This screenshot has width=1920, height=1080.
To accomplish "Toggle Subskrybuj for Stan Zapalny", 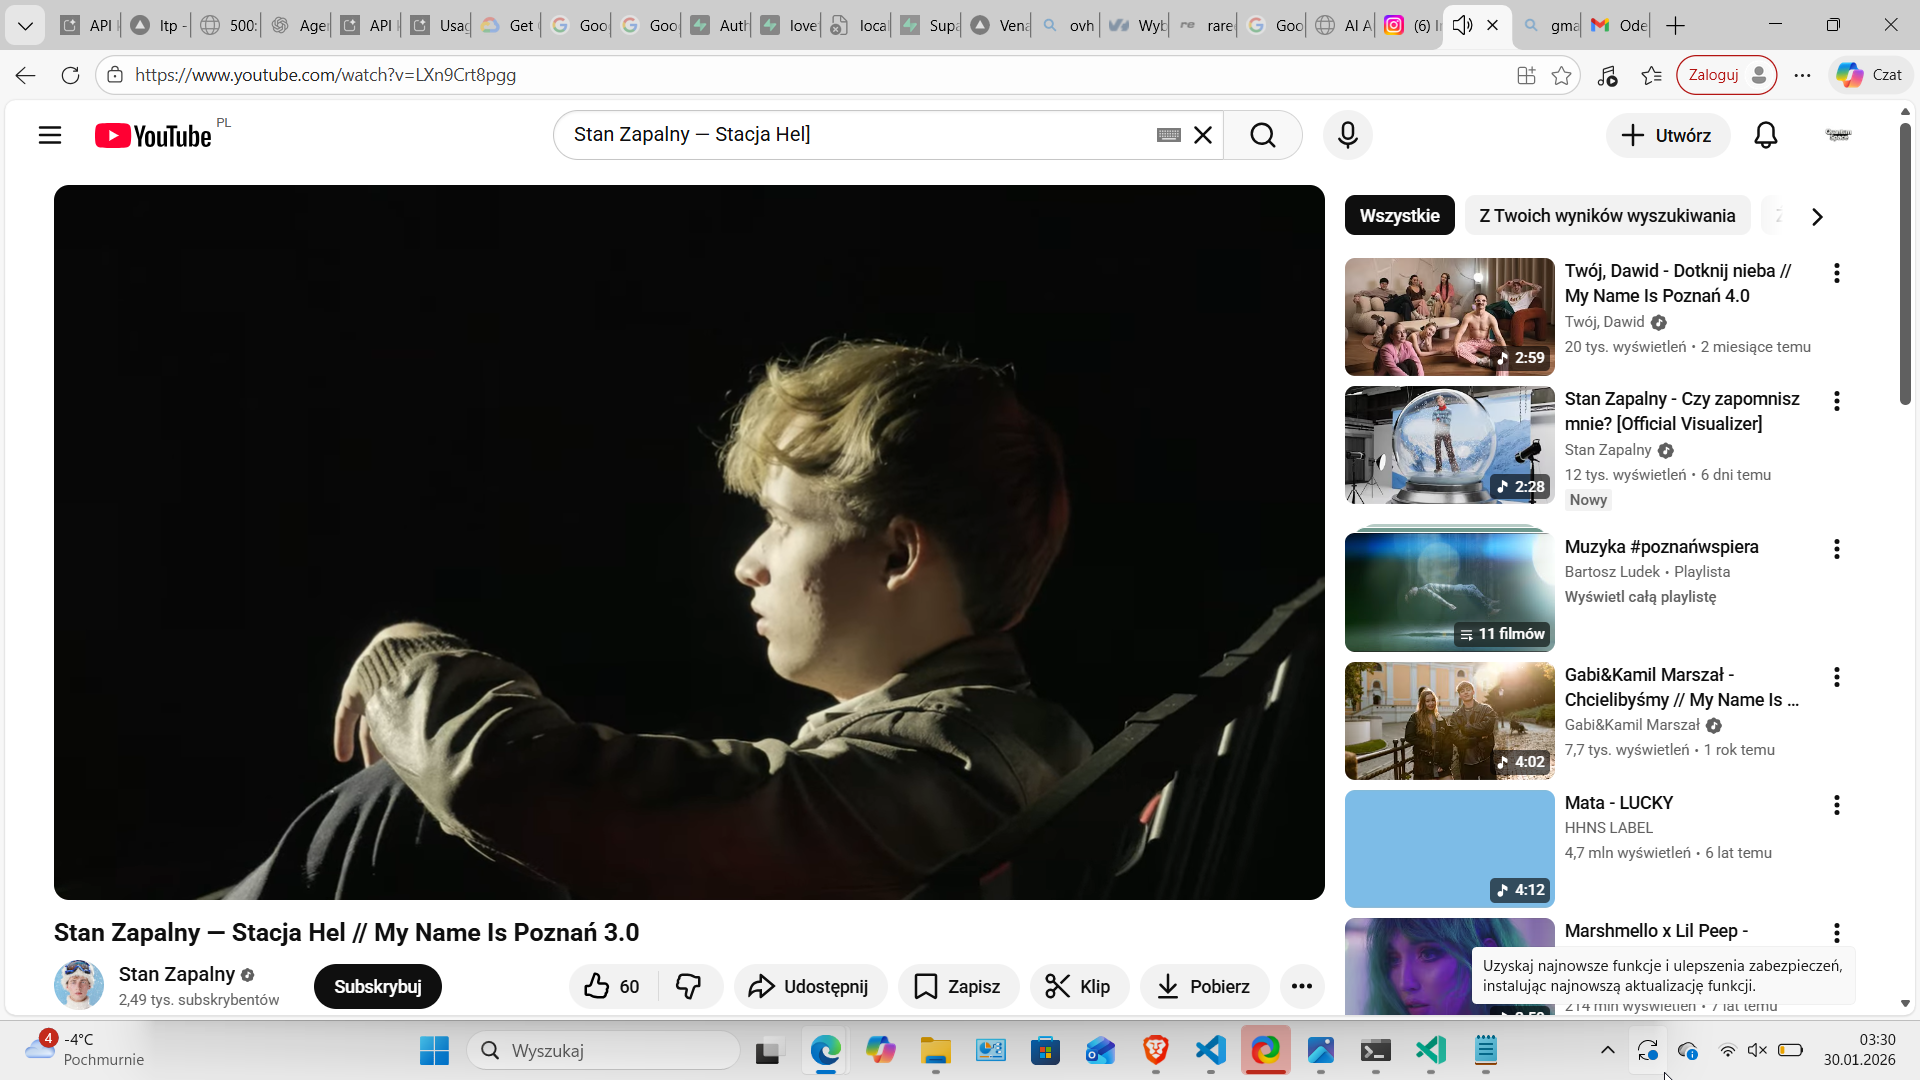I will [377, 987].
